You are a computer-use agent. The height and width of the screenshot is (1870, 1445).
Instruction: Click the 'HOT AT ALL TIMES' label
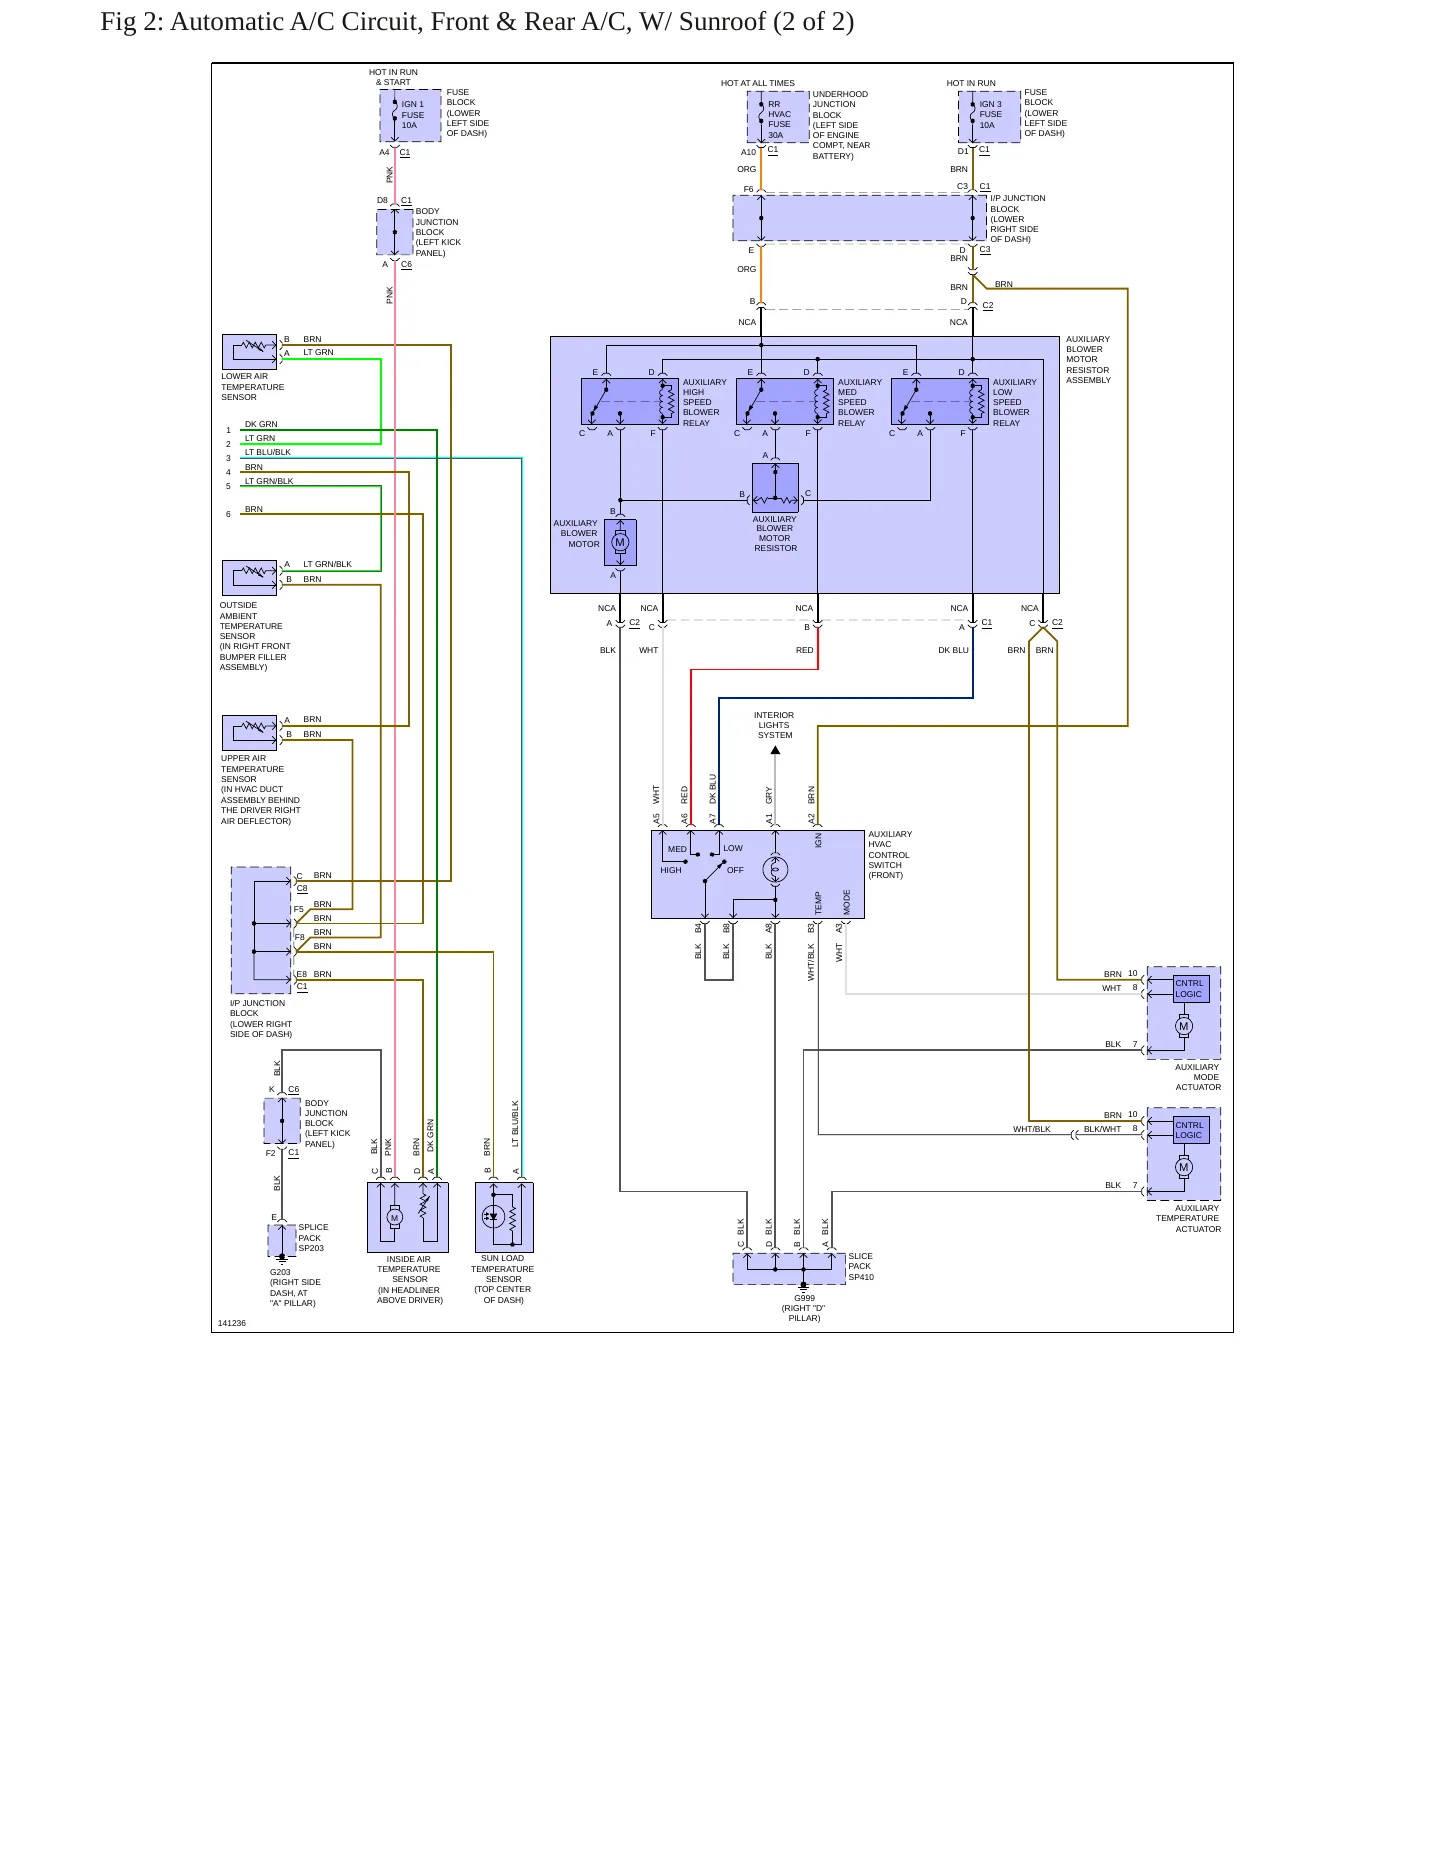[x=758, y=83]
